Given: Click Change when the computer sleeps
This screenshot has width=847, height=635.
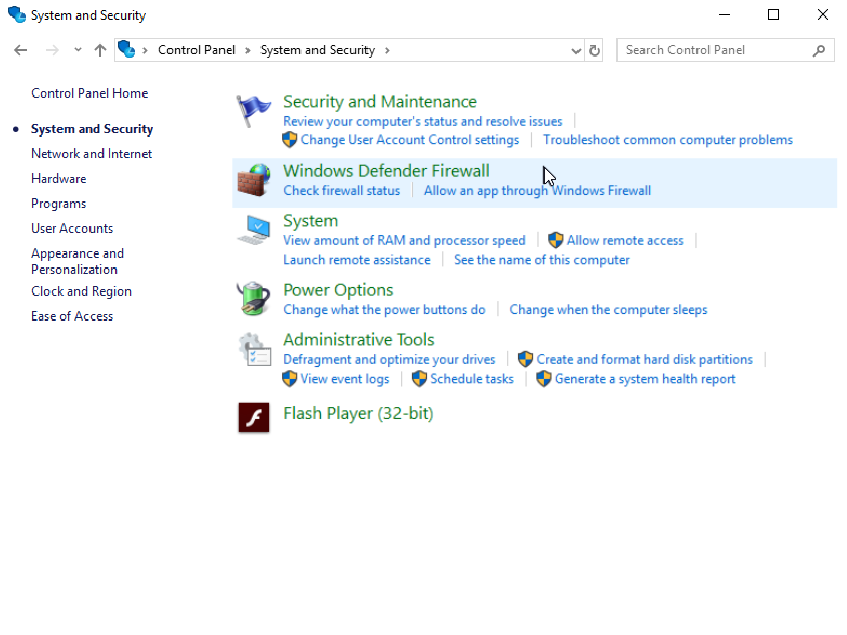Looking at the screenshot, I should point(608,309).
